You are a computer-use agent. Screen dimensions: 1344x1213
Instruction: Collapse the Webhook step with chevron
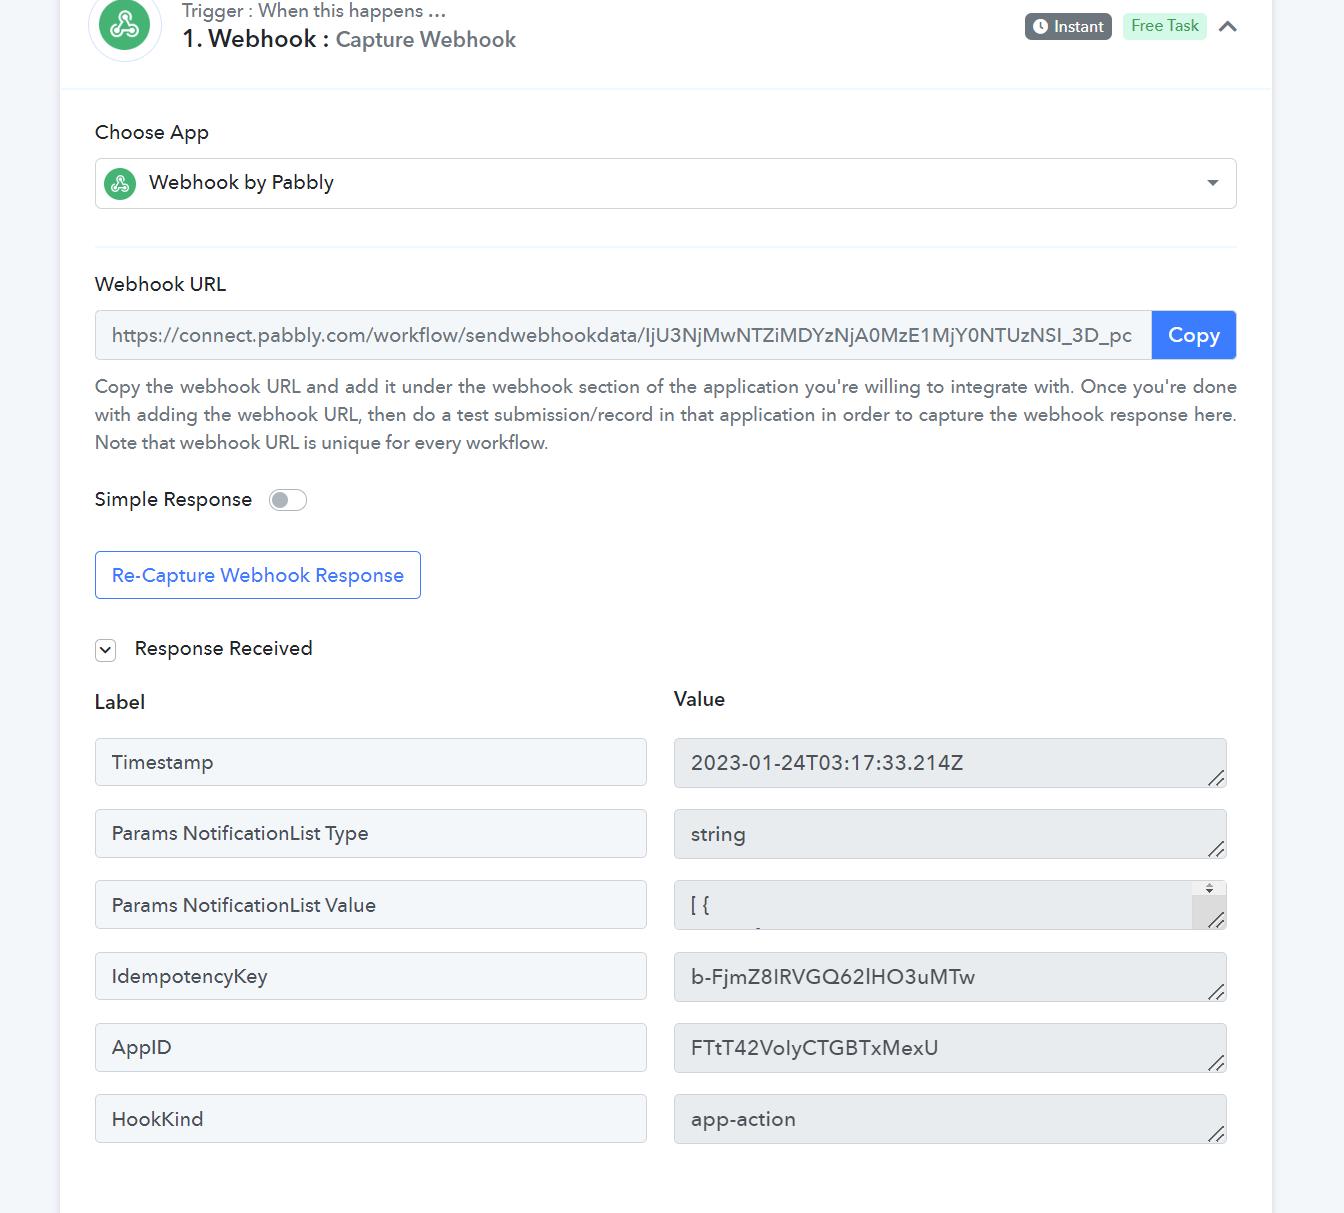pyautogui.click(x=1228, y=27)
